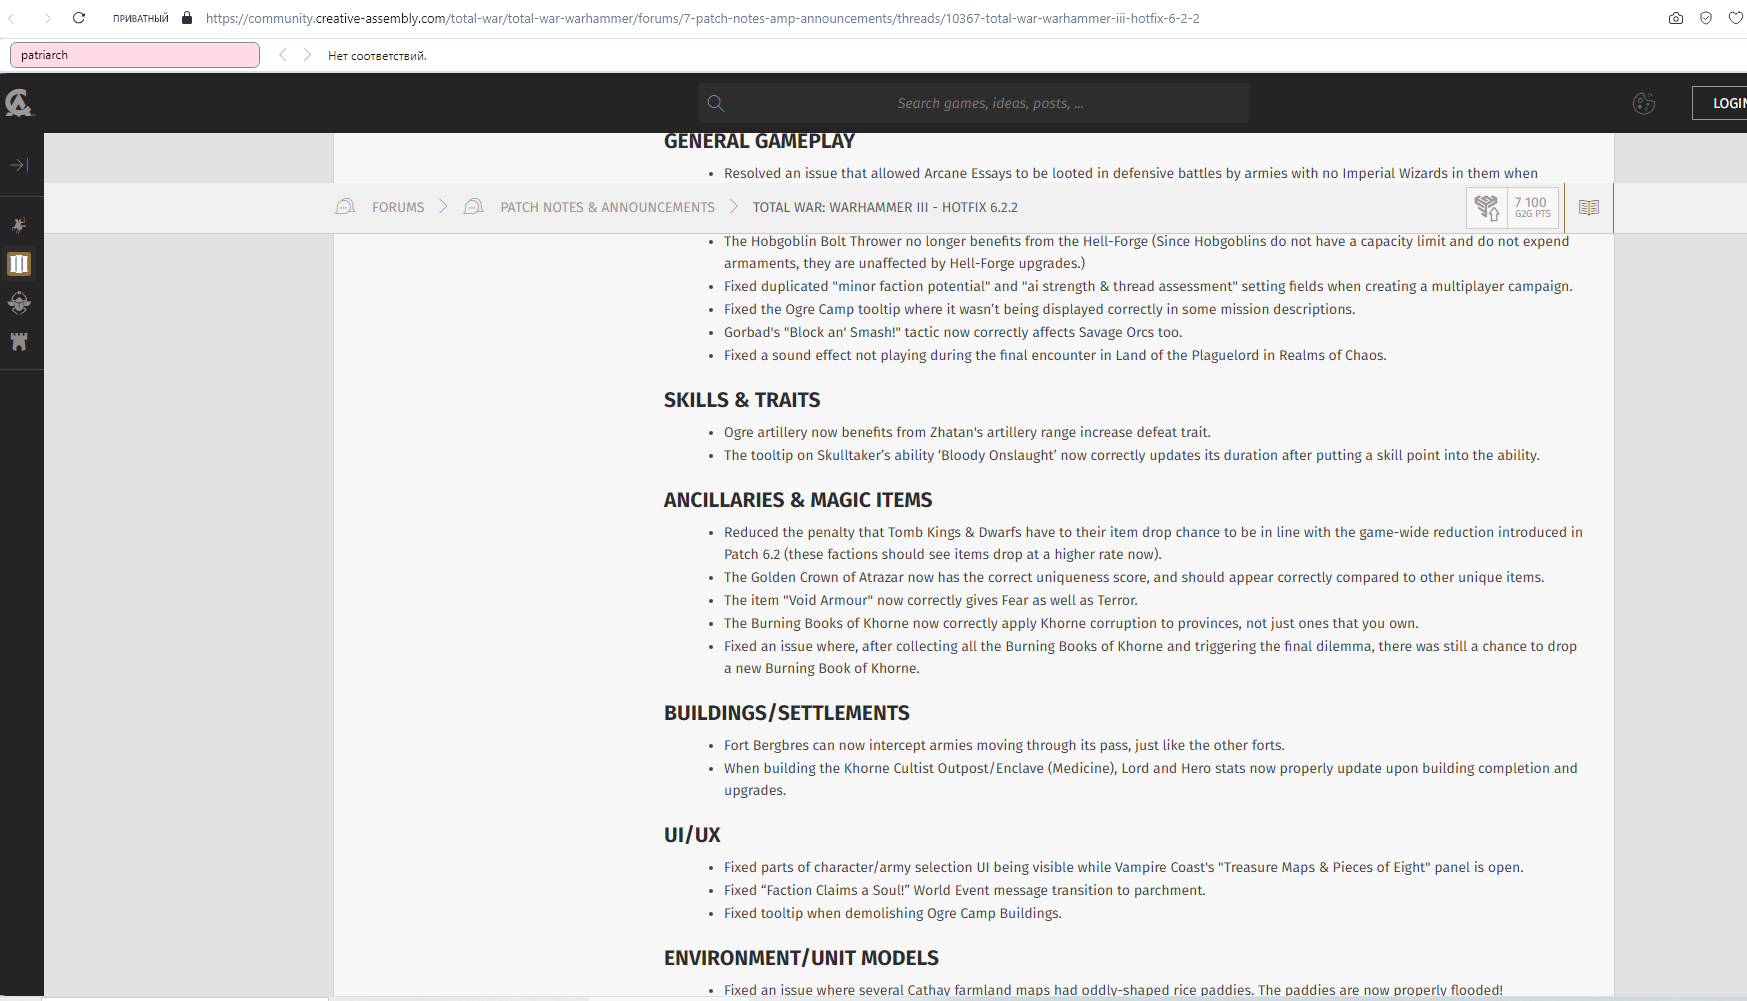Click the Creative Assembly logo
This screenshot has height=1001, width=1747.
19,102
